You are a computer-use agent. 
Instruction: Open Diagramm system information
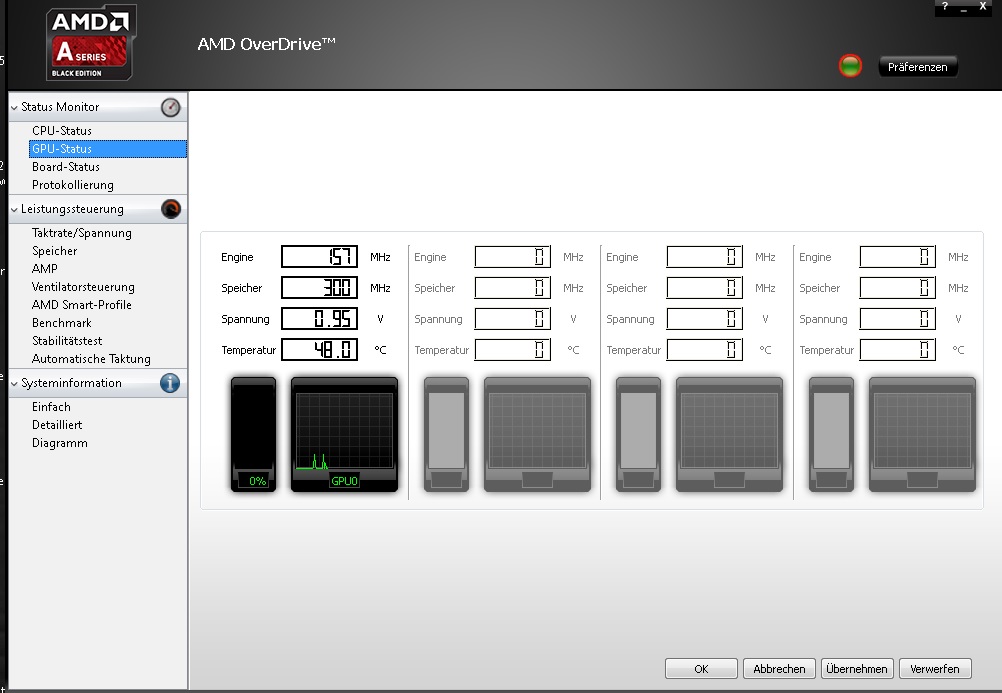pos(59,443)
